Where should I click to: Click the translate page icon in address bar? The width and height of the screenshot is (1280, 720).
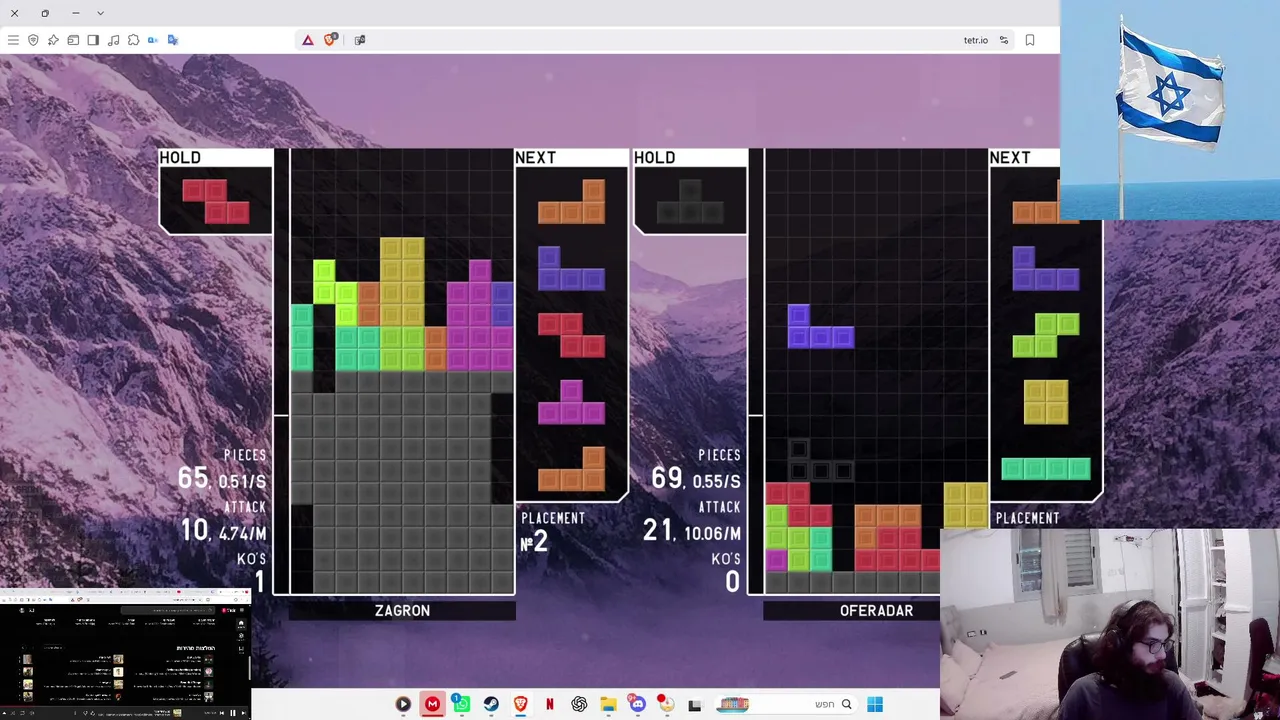point(360,40)
